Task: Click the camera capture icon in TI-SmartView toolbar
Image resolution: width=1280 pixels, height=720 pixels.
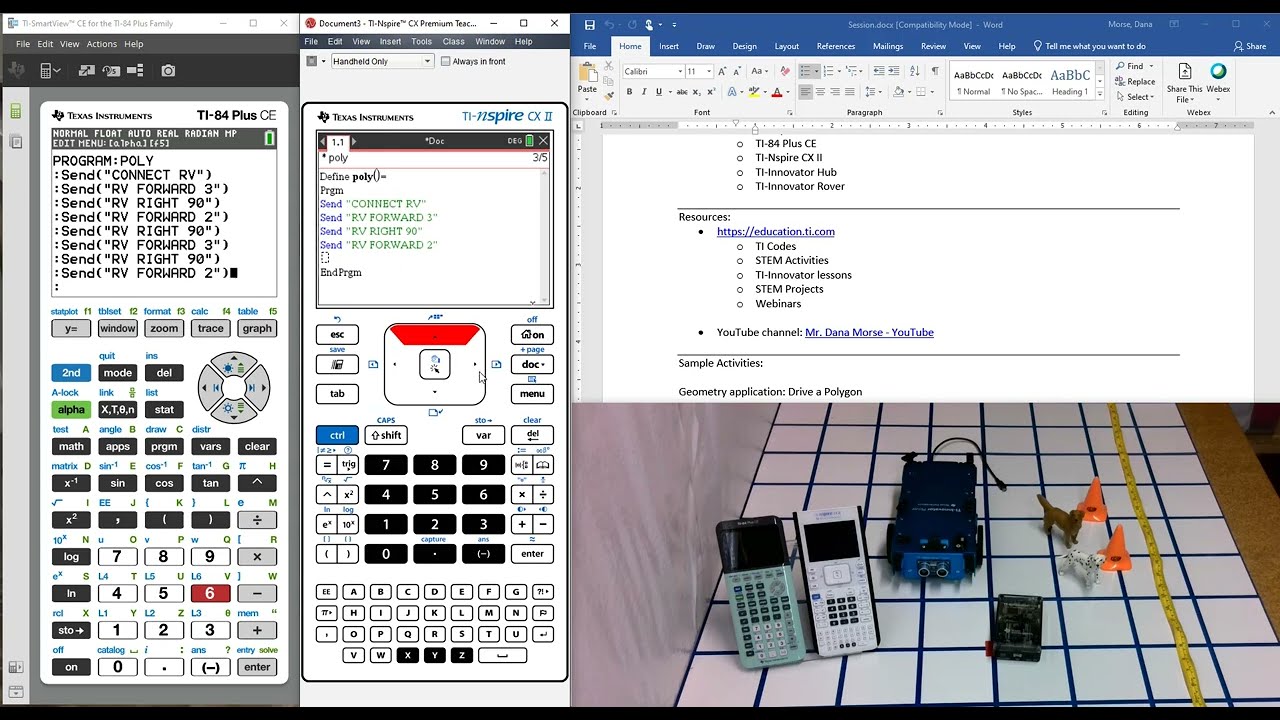Action: pyautogui.click(x=168, y=70)
